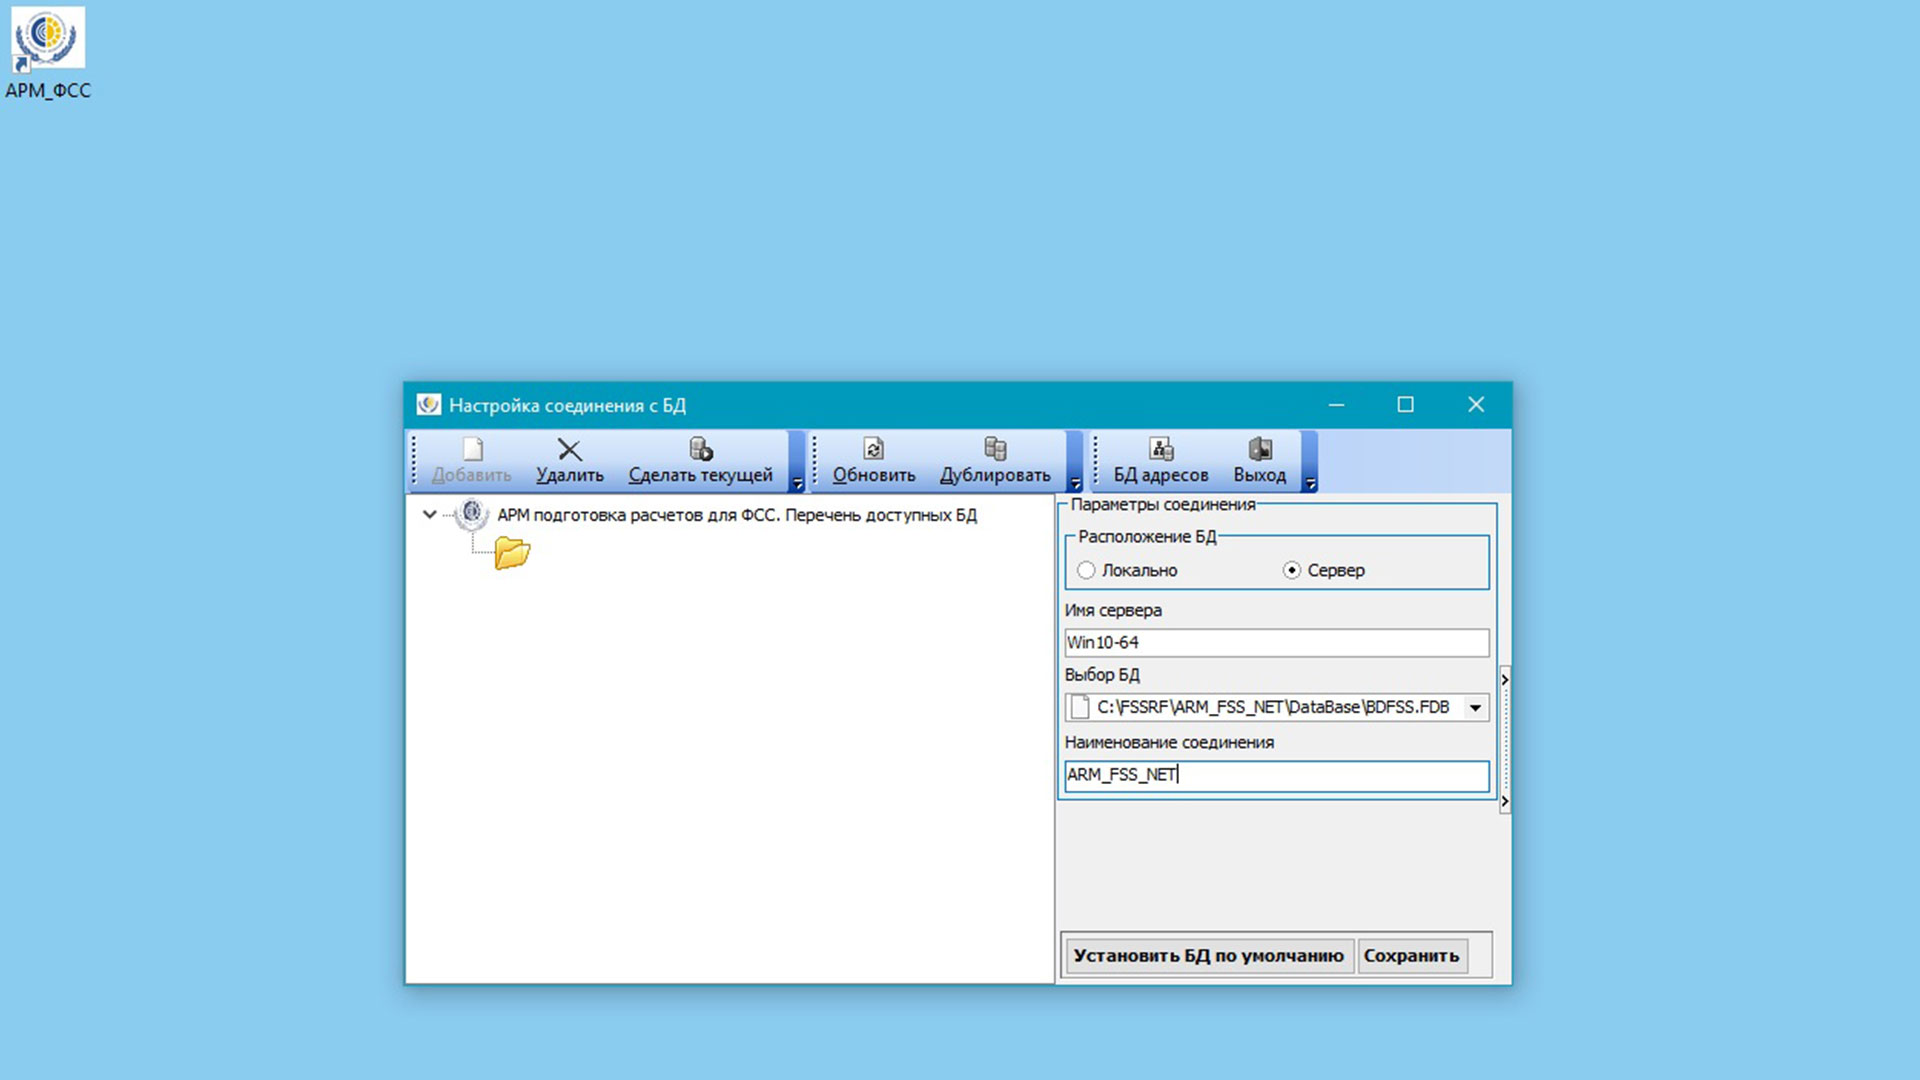Open the Выбор БД dropdown arrow

(1475, 707)
